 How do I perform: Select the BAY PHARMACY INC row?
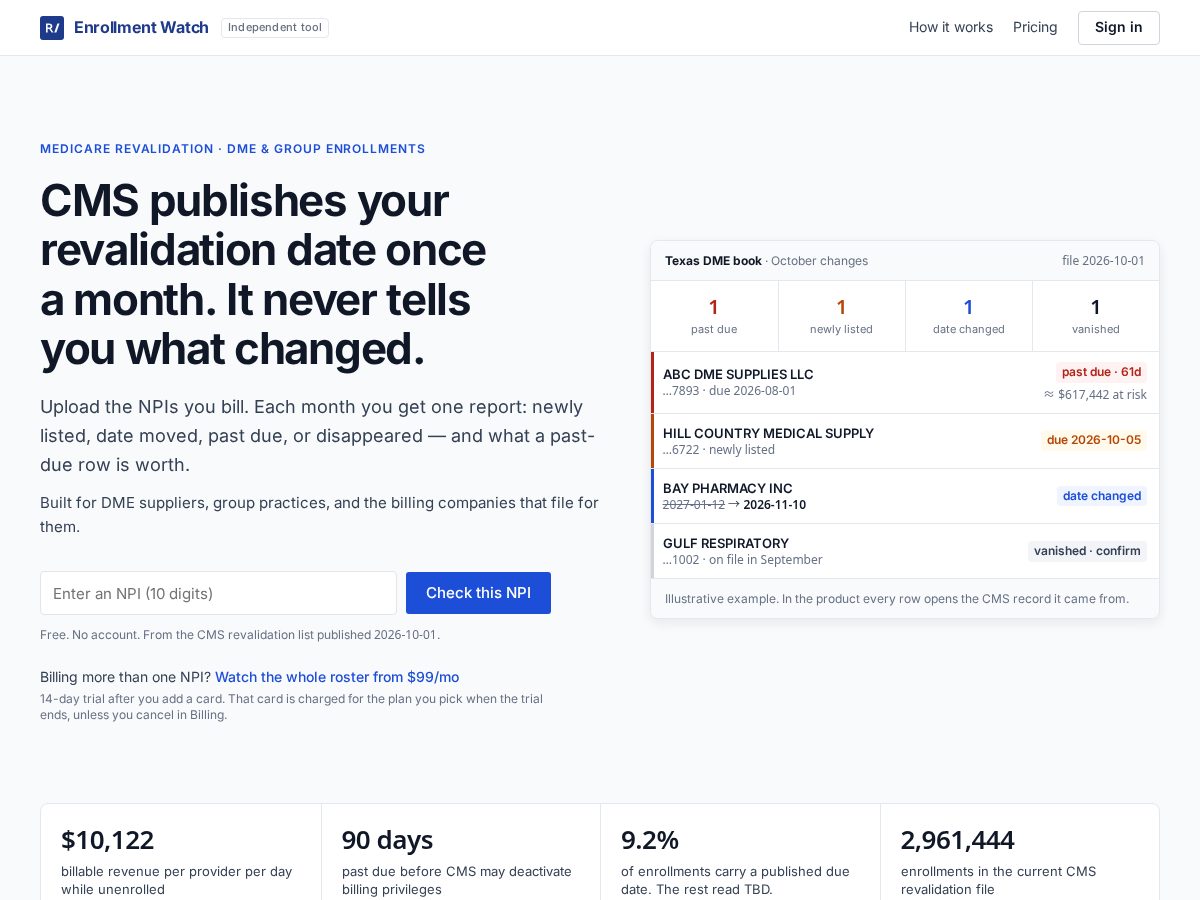pyautogui.click(x=905, y=496)
